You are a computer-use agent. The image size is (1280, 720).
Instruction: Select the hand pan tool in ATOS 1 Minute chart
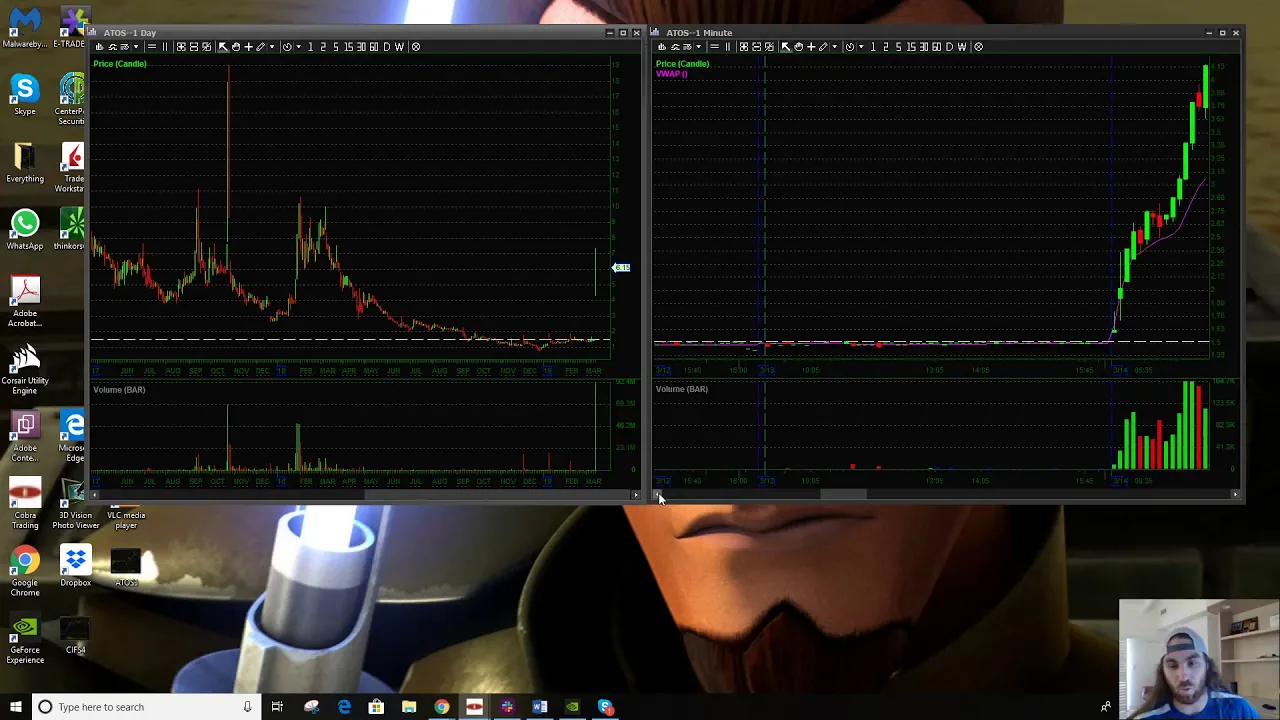pos(798,46)
